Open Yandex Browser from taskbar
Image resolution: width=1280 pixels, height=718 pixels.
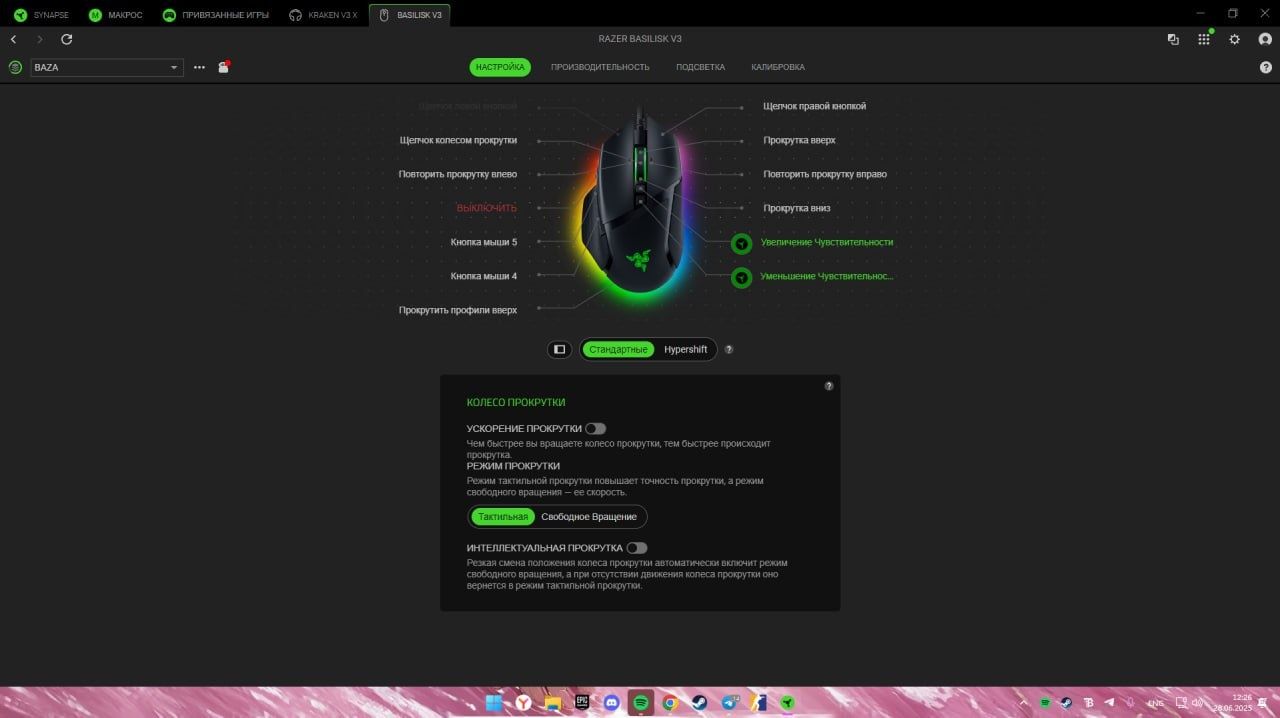(x=524, y=703)
